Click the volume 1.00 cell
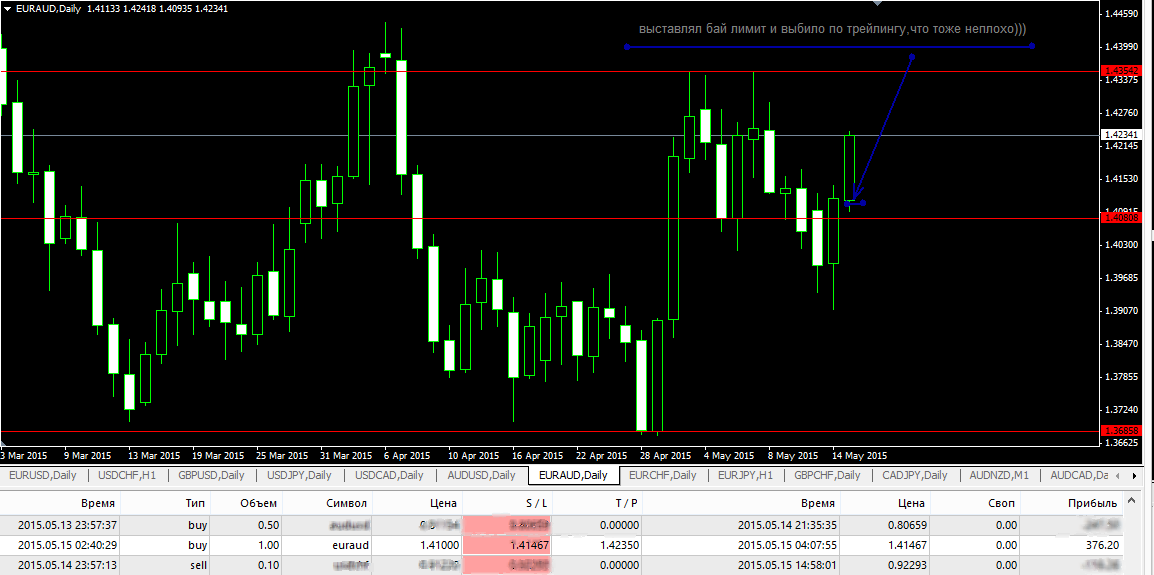 pyautogui.click(x=246, y=546)
